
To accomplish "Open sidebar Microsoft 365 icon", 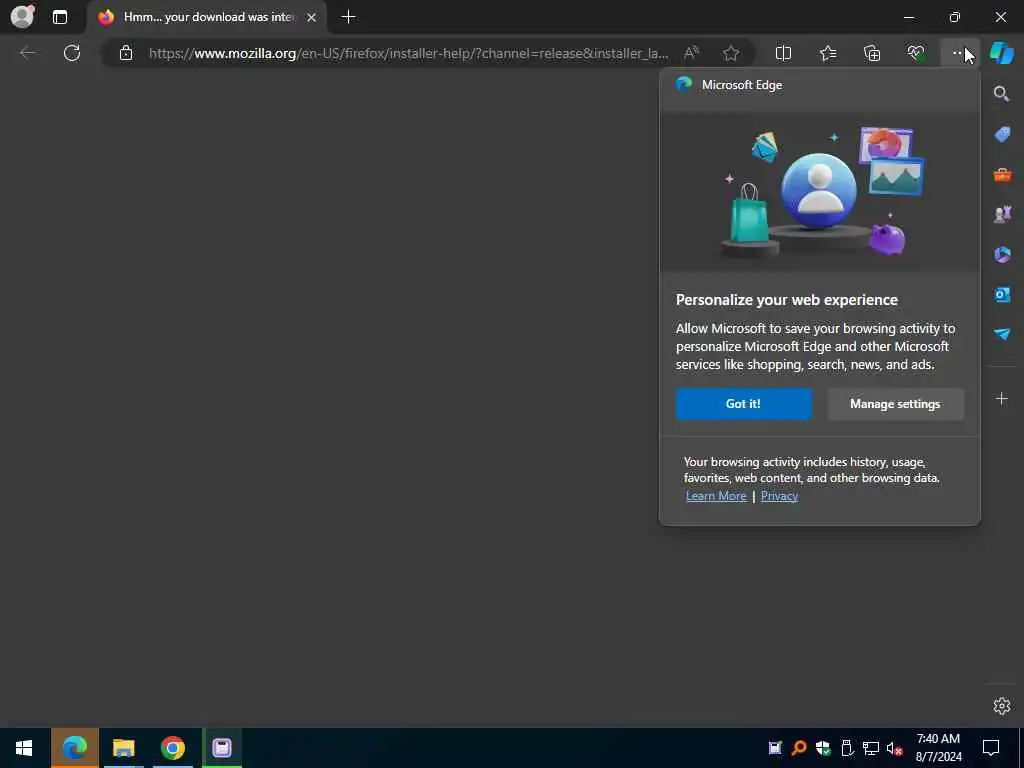I will (x=1002, y=254).
